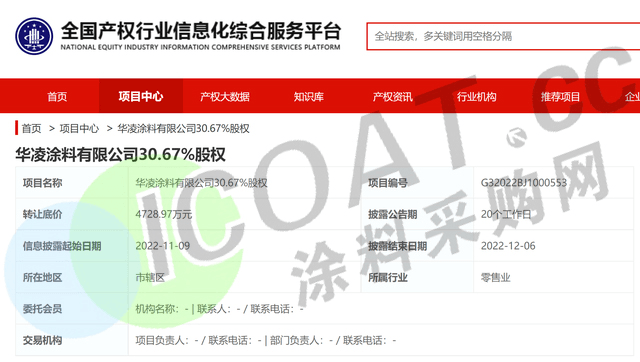Image resolution: width=640 pixels, height=362 pixels.
Task: Click the platform round emblem logo
Action: pyautogui.click(x=34, y=36)
